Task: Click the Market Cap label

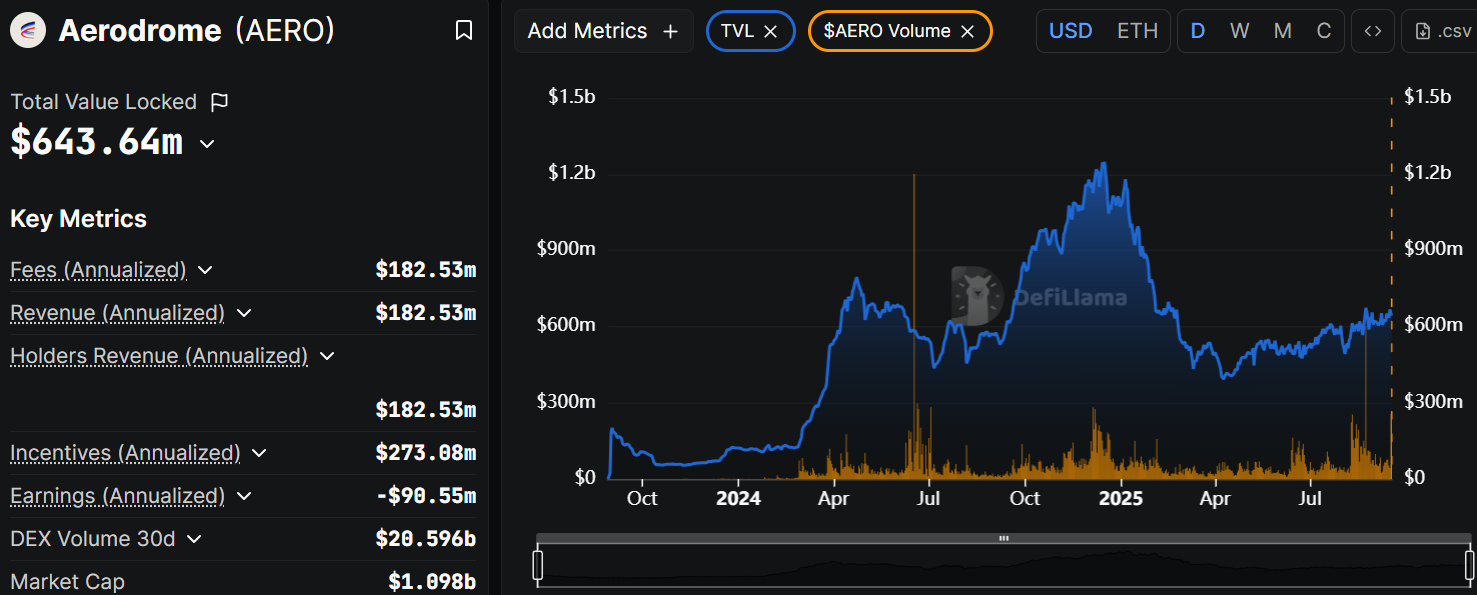Action: [x=67, y=582]
